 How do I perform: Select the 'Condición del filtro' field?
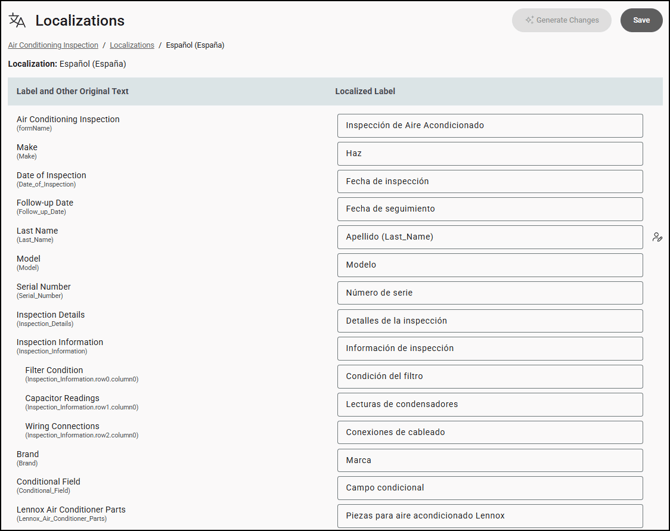click(x=490, y=376)
